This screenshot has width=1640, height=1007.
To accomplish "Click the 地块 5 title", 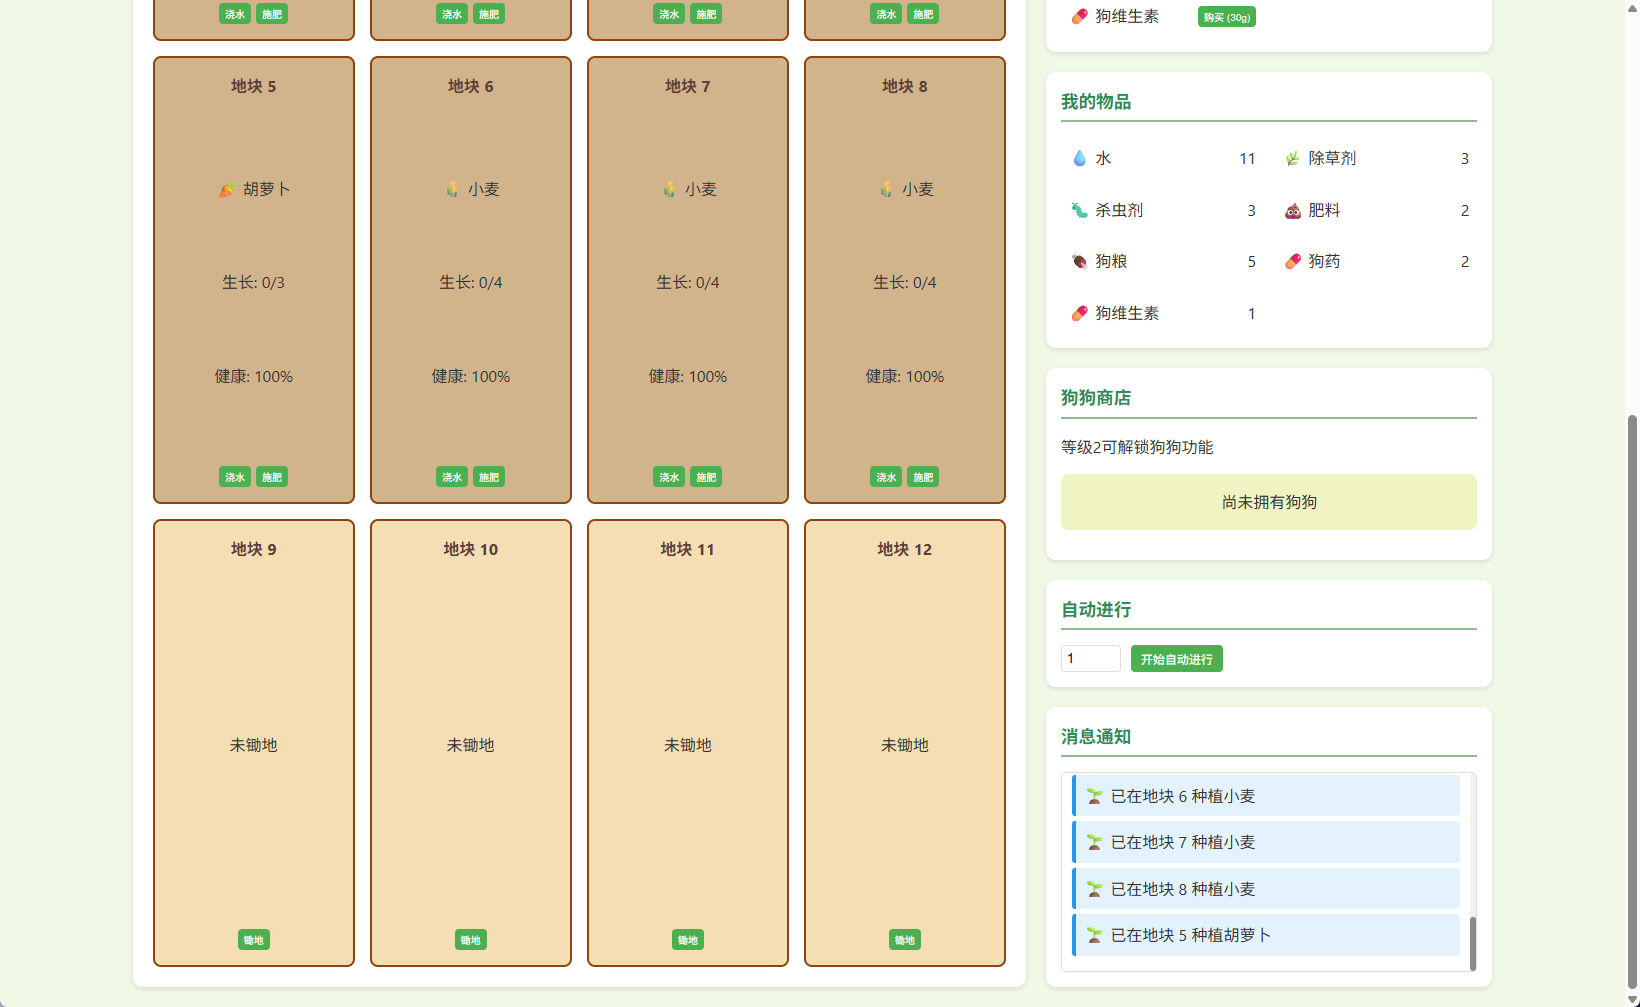I will pyautogui.click(x=254, y=86).
